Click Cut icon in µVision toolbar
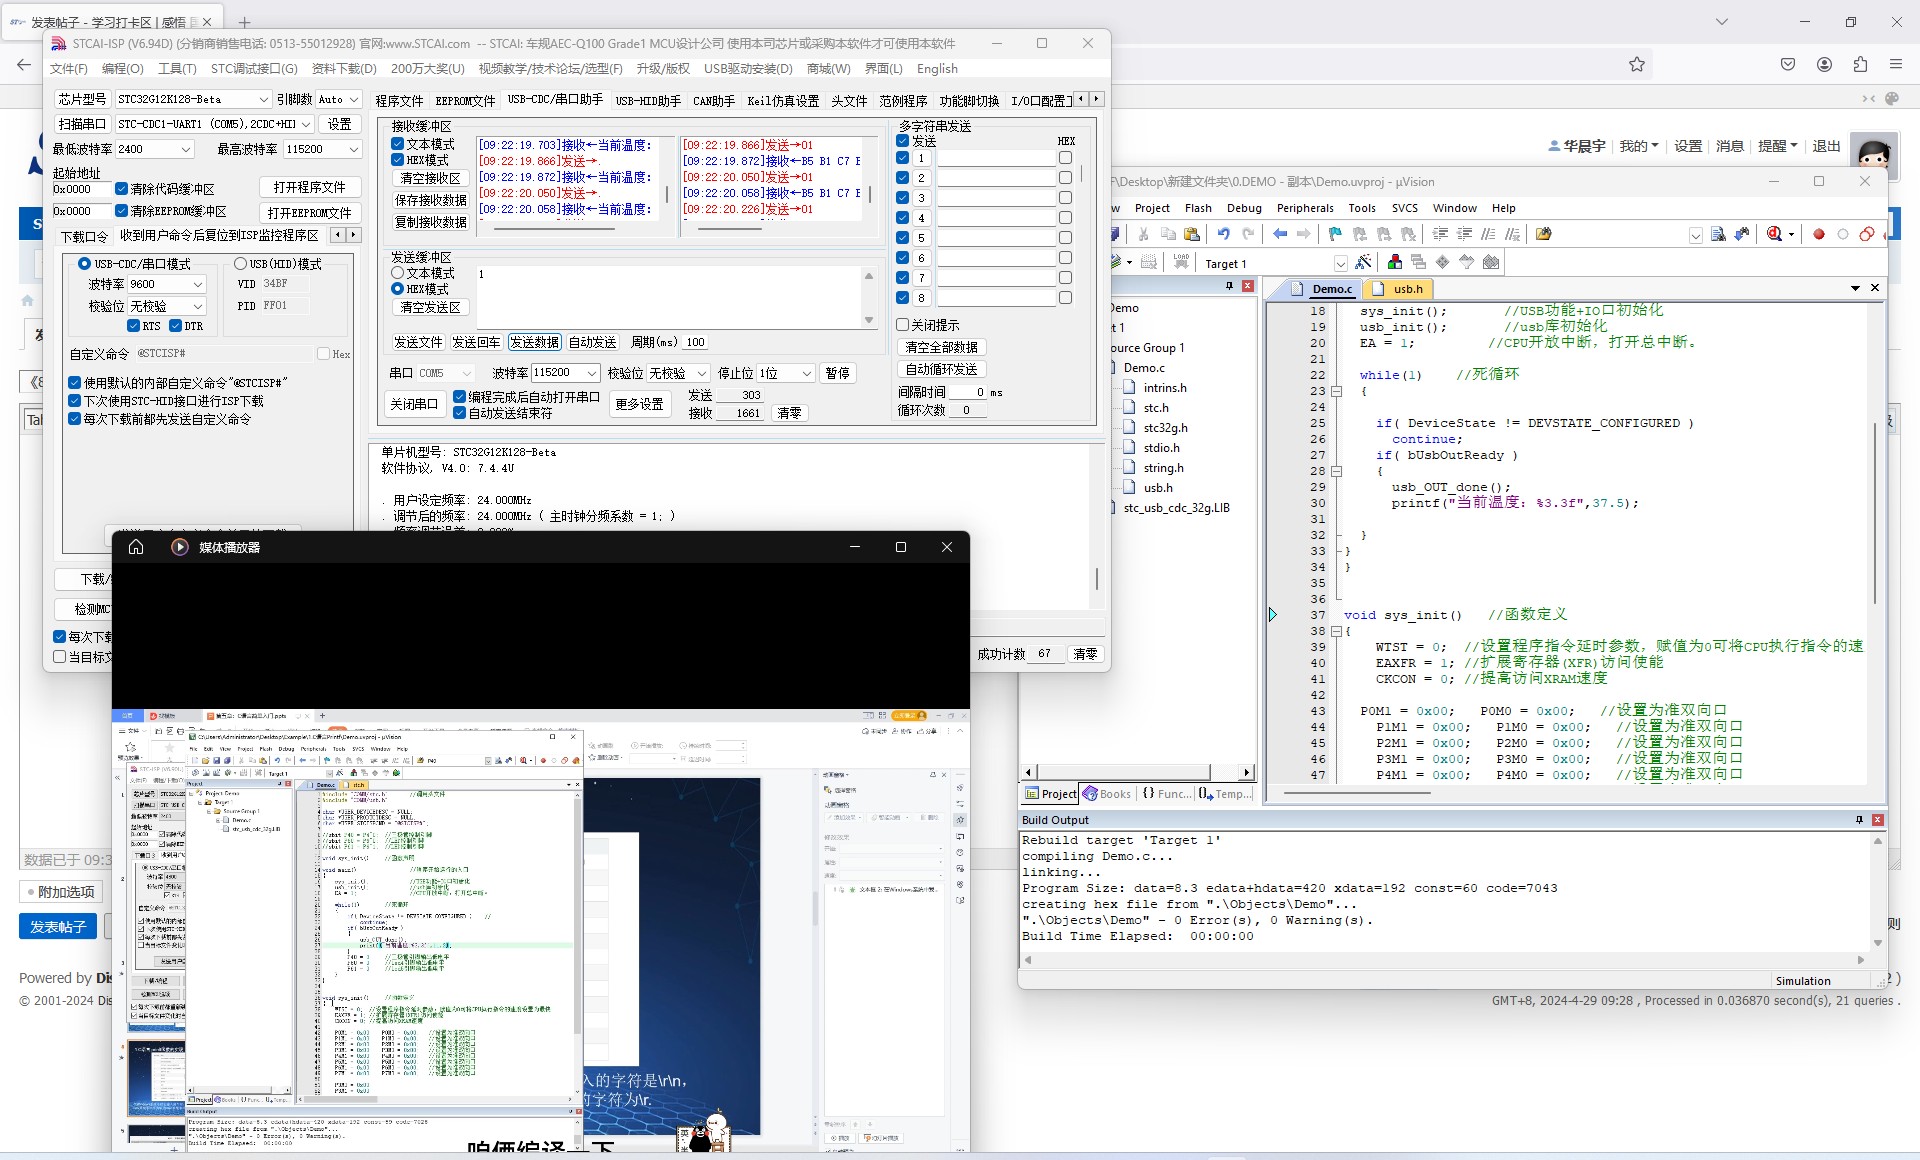 (x=1143, y=234)
